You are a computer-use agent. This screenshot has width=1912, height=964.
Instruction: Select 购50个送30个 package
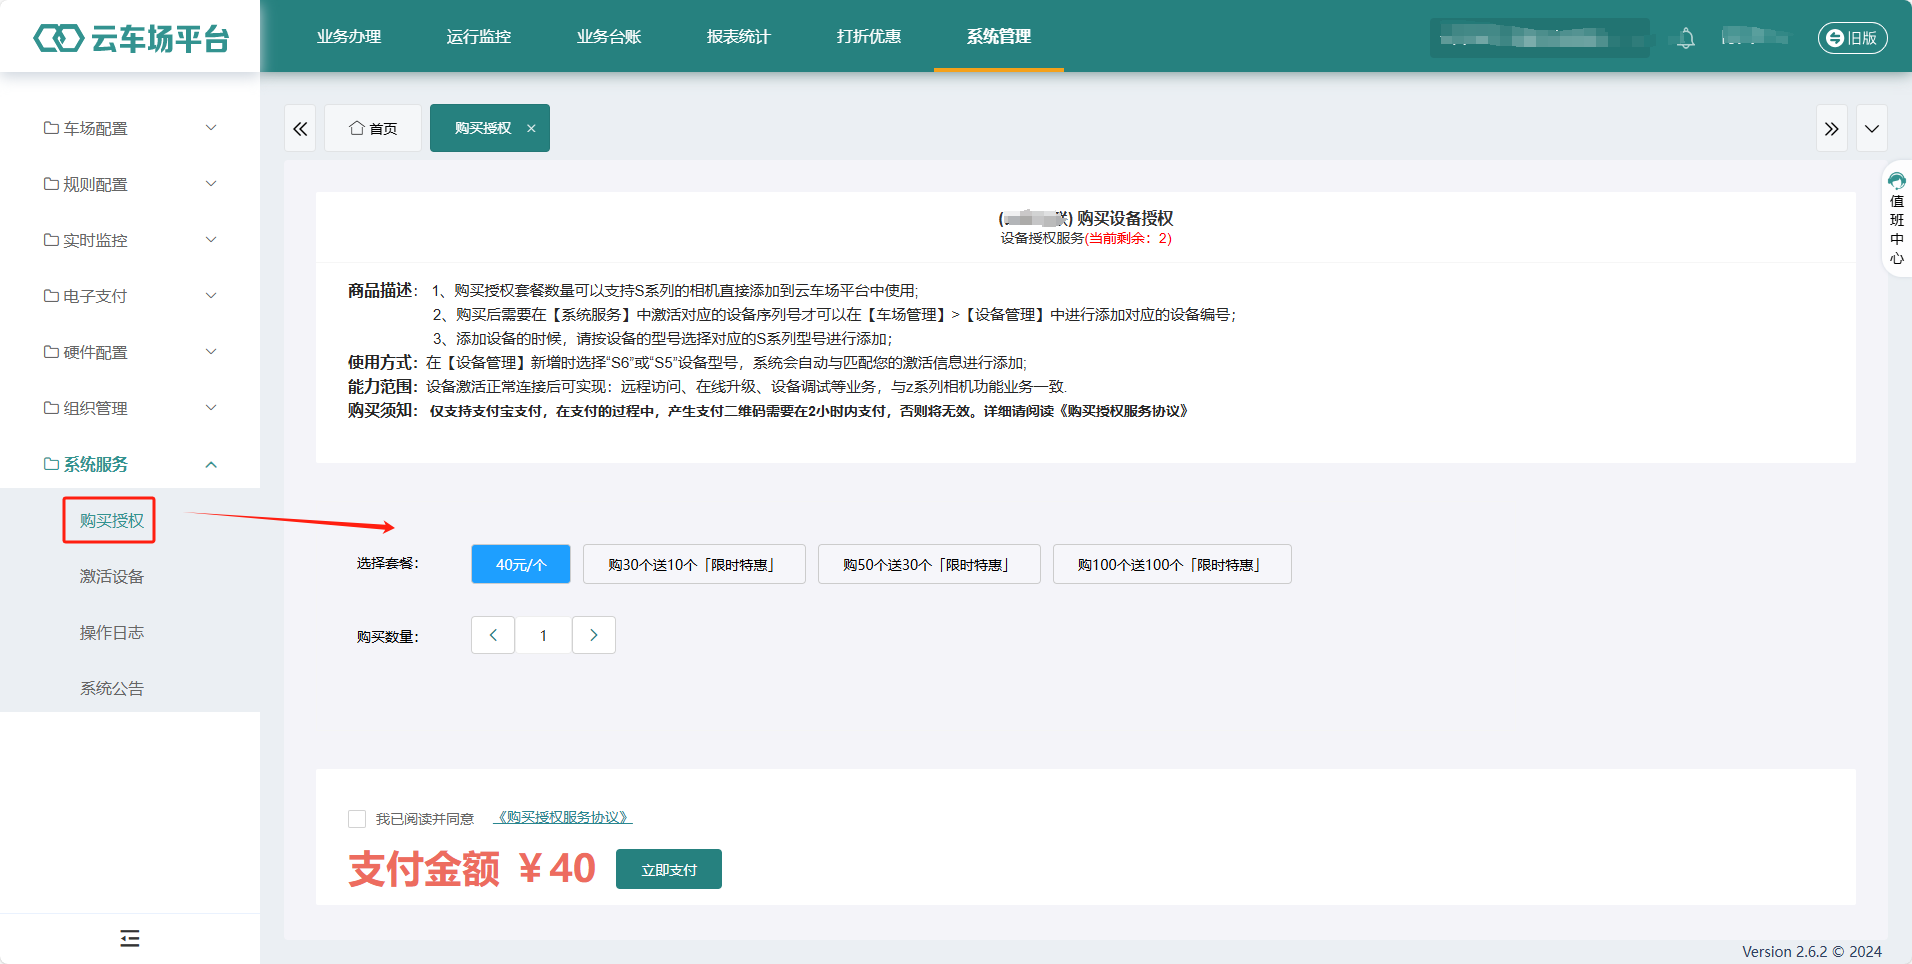(x=929, y=564)
